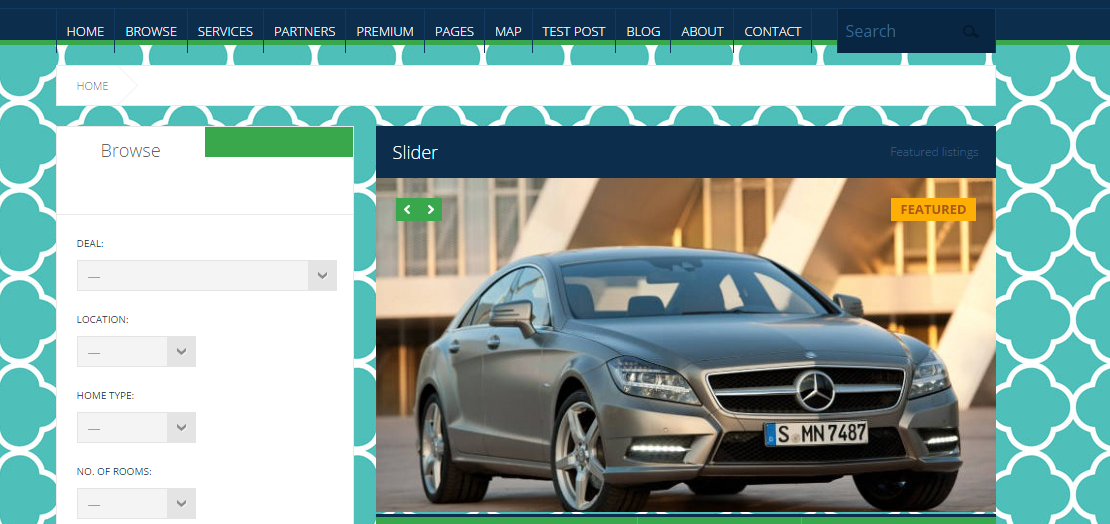Open the PAGES menu item

coord(454,31)
